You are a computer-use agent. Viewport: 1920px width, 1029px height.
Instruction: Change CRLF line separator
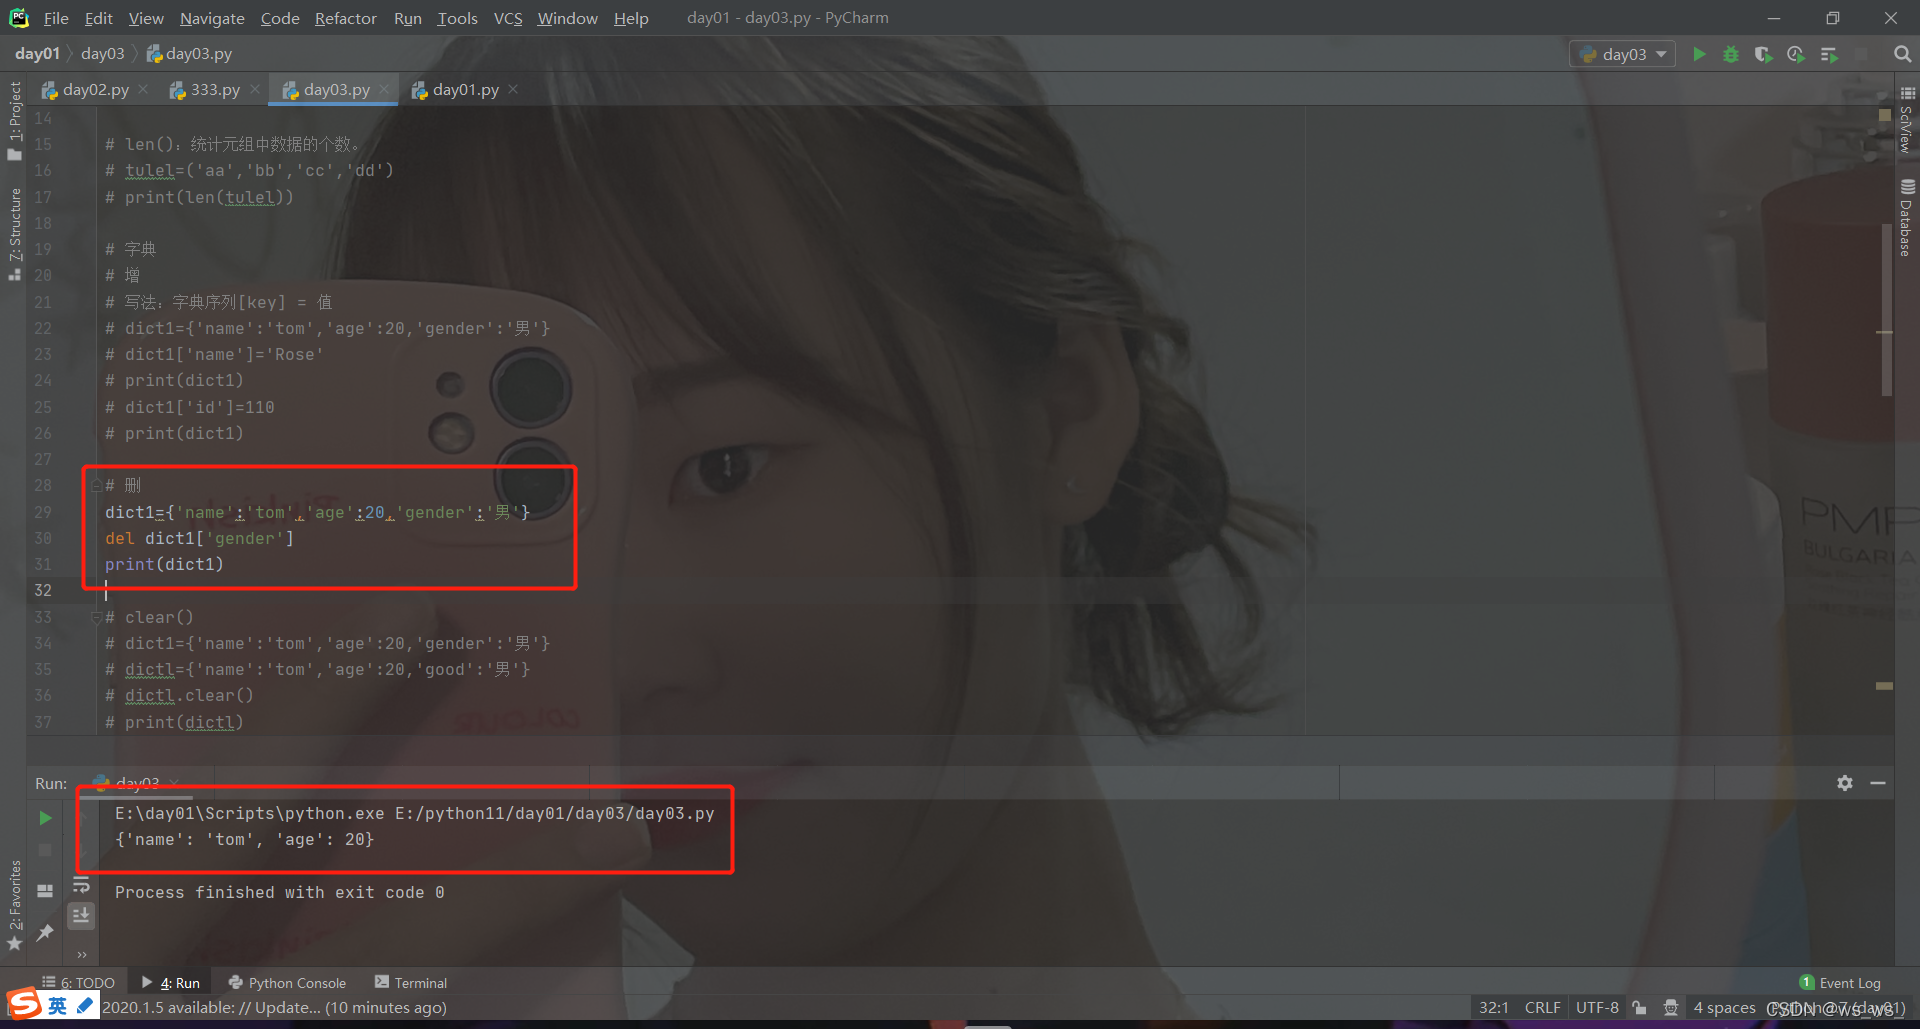[1542, 1008]
